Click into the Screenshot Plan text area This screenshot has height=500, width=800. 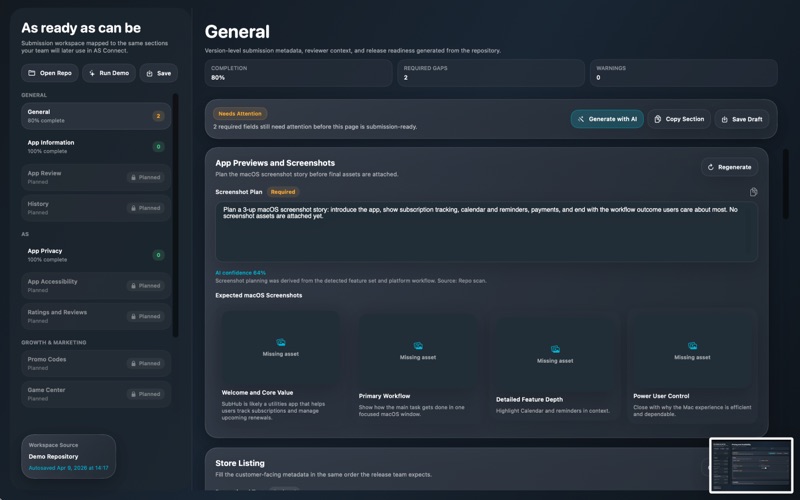coord(486,232)
